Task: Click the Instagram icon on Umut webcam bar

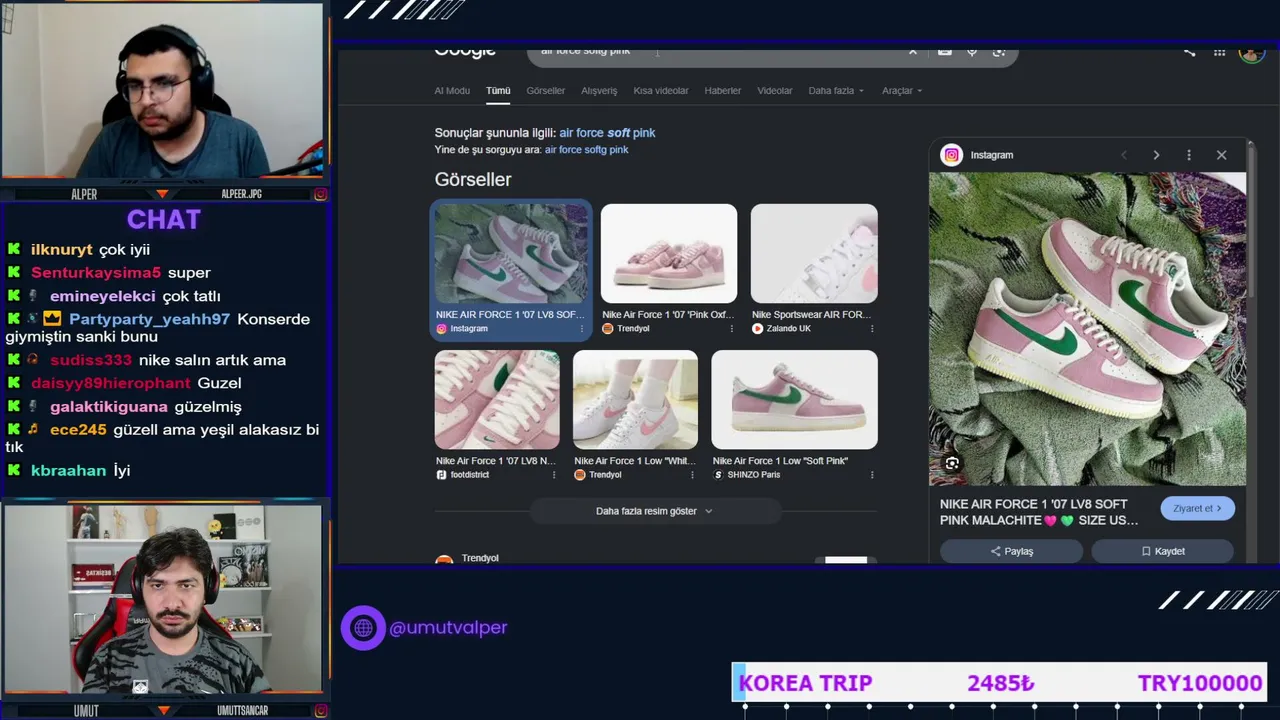Action: pyautogui.click(x=320, y=710)
